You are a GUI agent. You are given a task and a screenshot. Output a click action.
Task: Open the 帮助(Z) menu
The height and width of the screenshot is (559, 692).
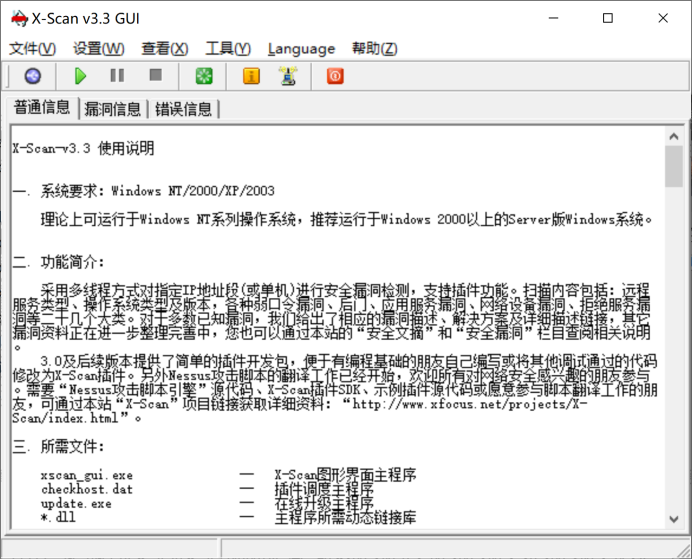tap(375, 49)
